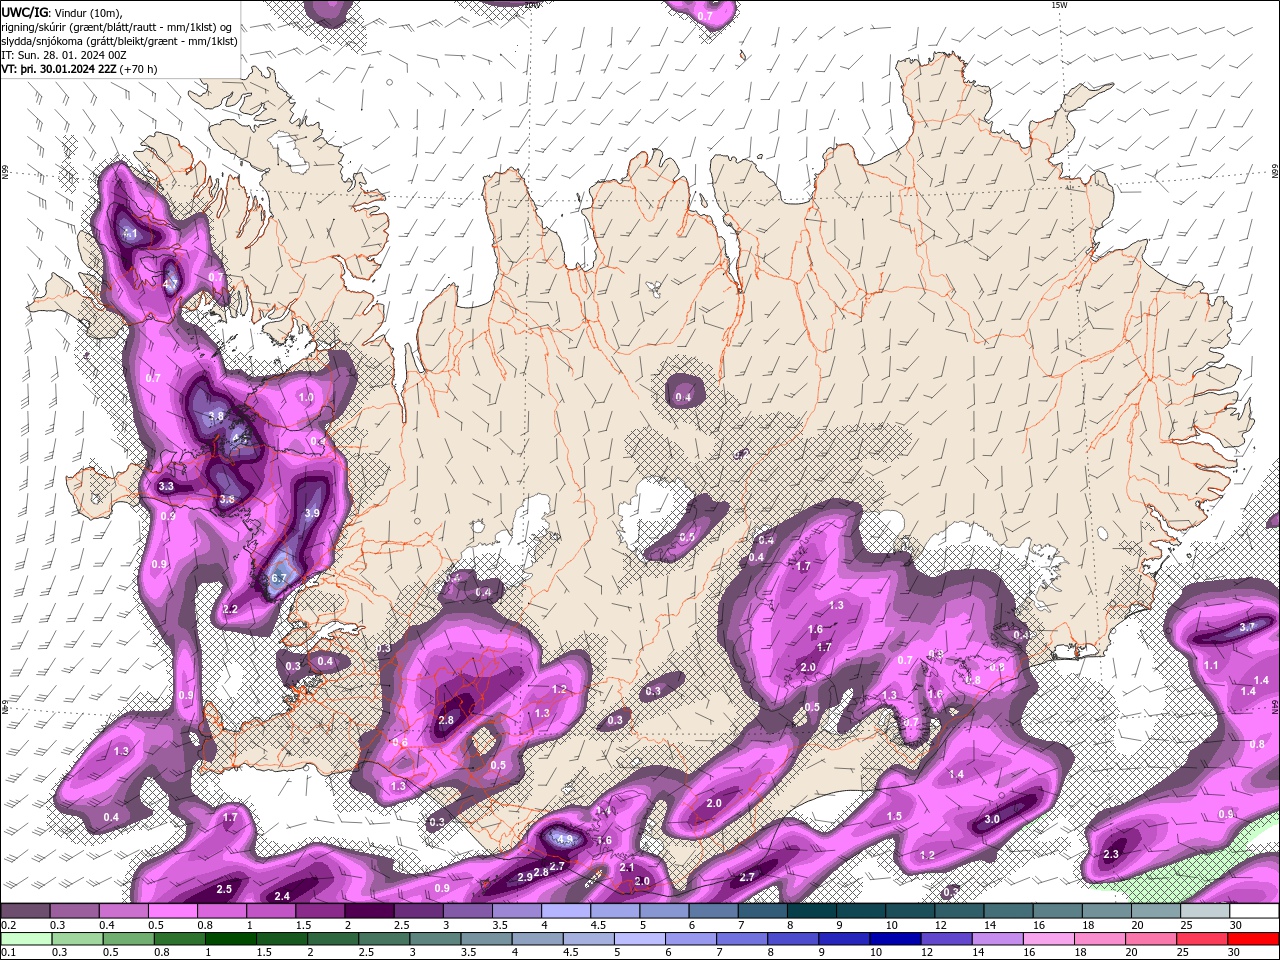Click the 2.5 precipitation value along the bottom
The width and height of the screenshot is (1280, 960).
pos(224,889)
